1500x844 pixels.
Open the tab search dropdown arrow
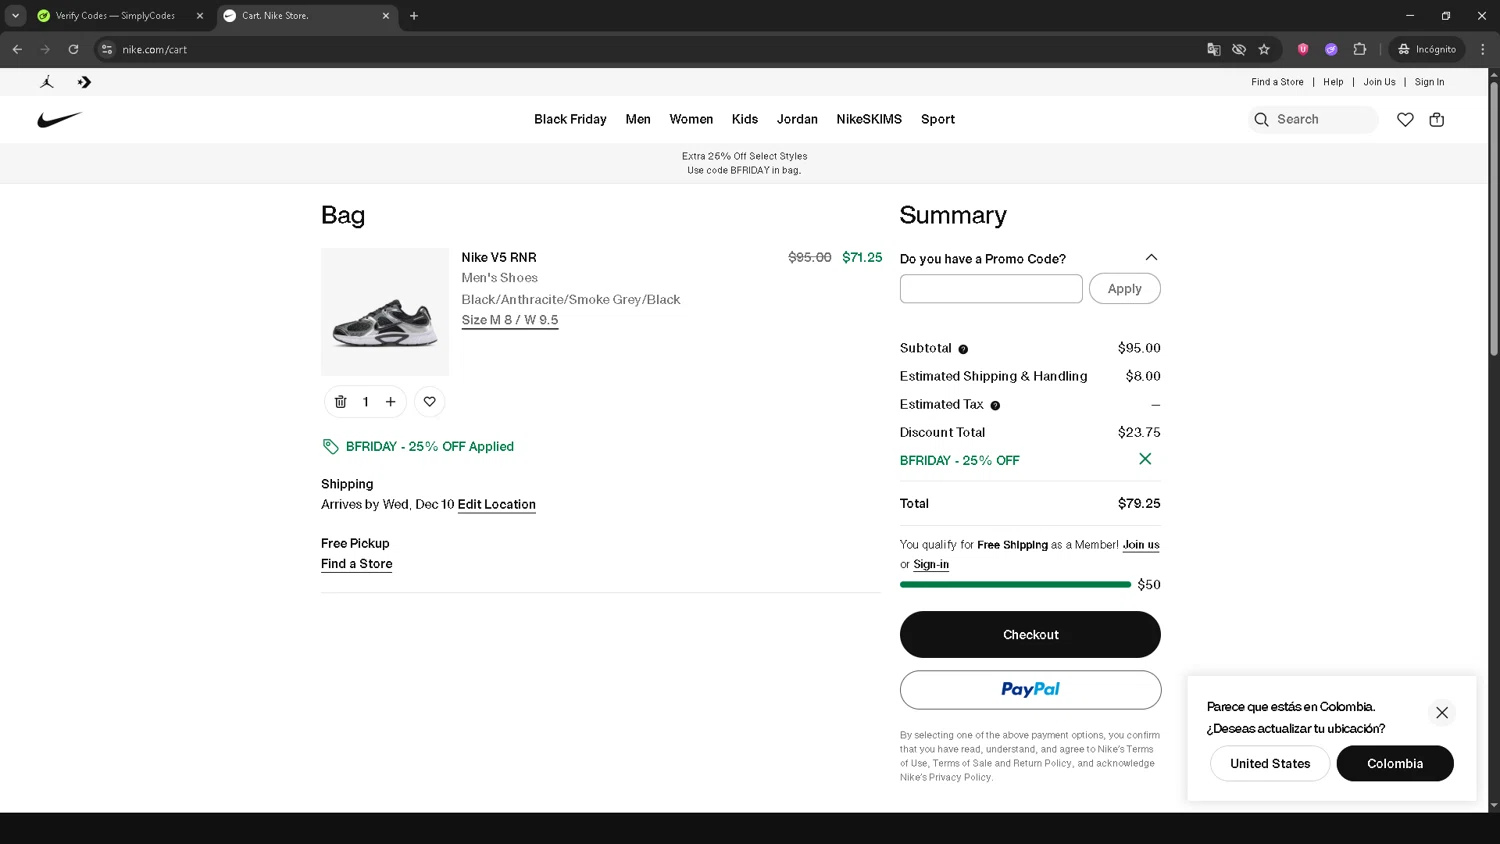(15, 16)
